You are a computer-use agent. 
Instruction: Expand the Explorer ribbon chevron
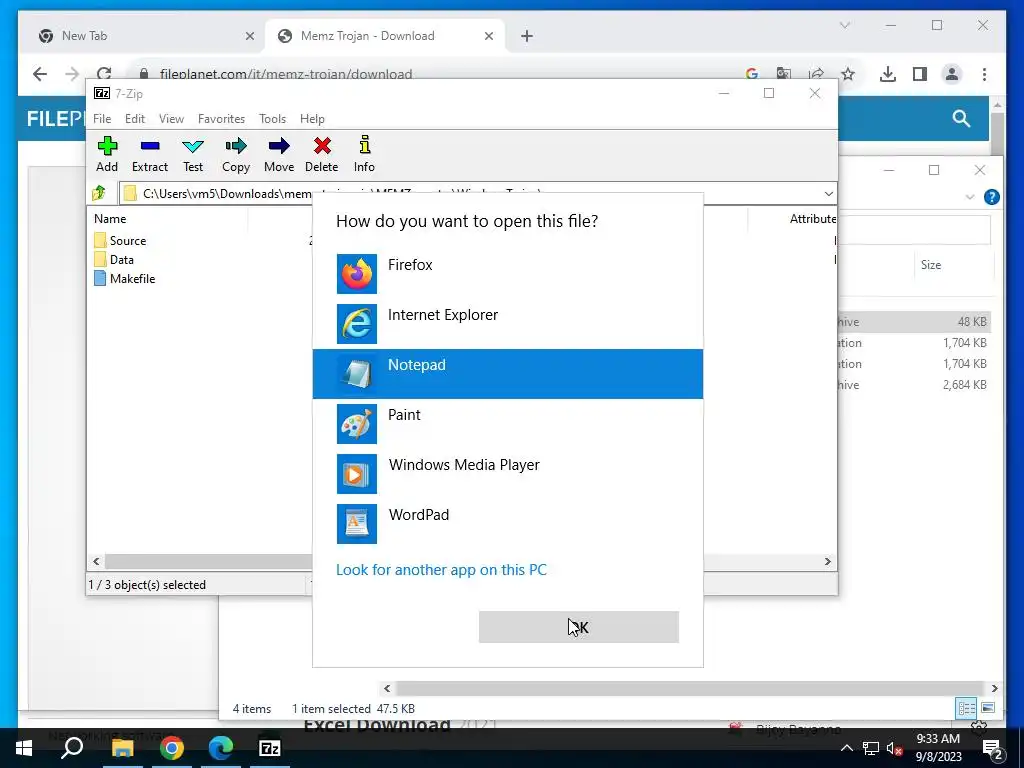(970, 197)
